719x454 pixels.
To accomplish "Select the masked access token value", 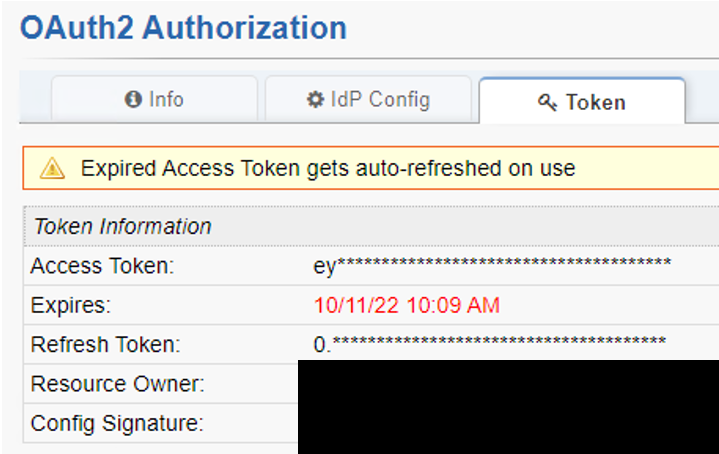I will 492,266.
